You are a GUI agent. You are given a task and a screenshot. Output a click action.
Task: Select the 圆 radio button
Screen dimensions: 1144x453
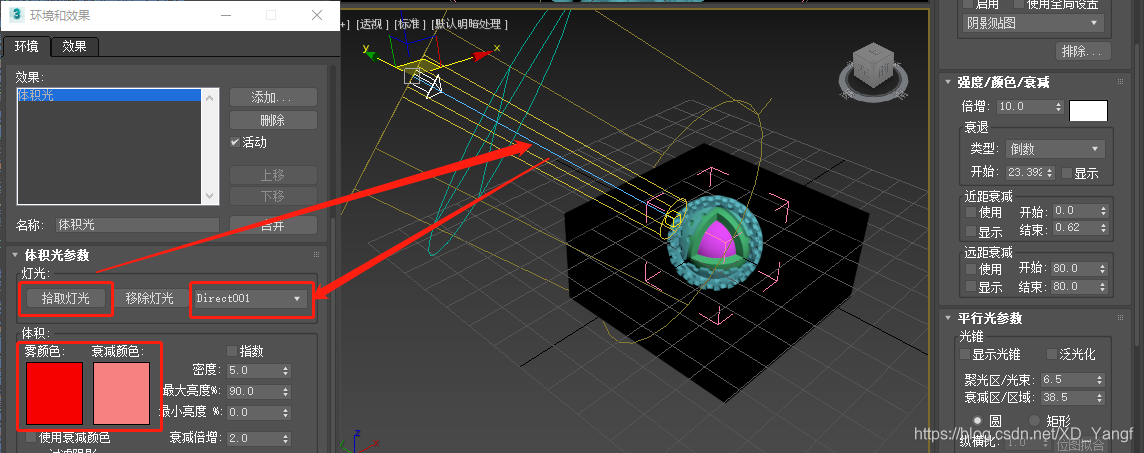[977, 420]
